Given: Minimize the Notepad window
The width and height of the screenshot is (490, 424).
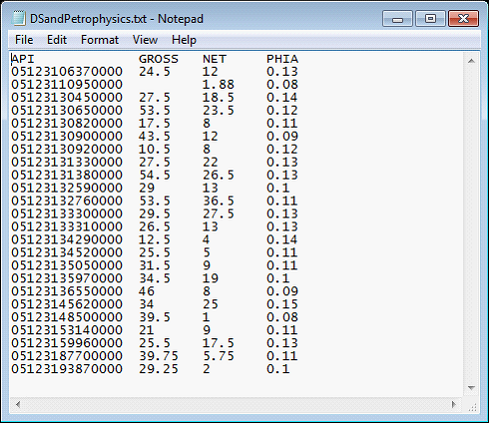Looking at the screenshot, I should (397, 18).
